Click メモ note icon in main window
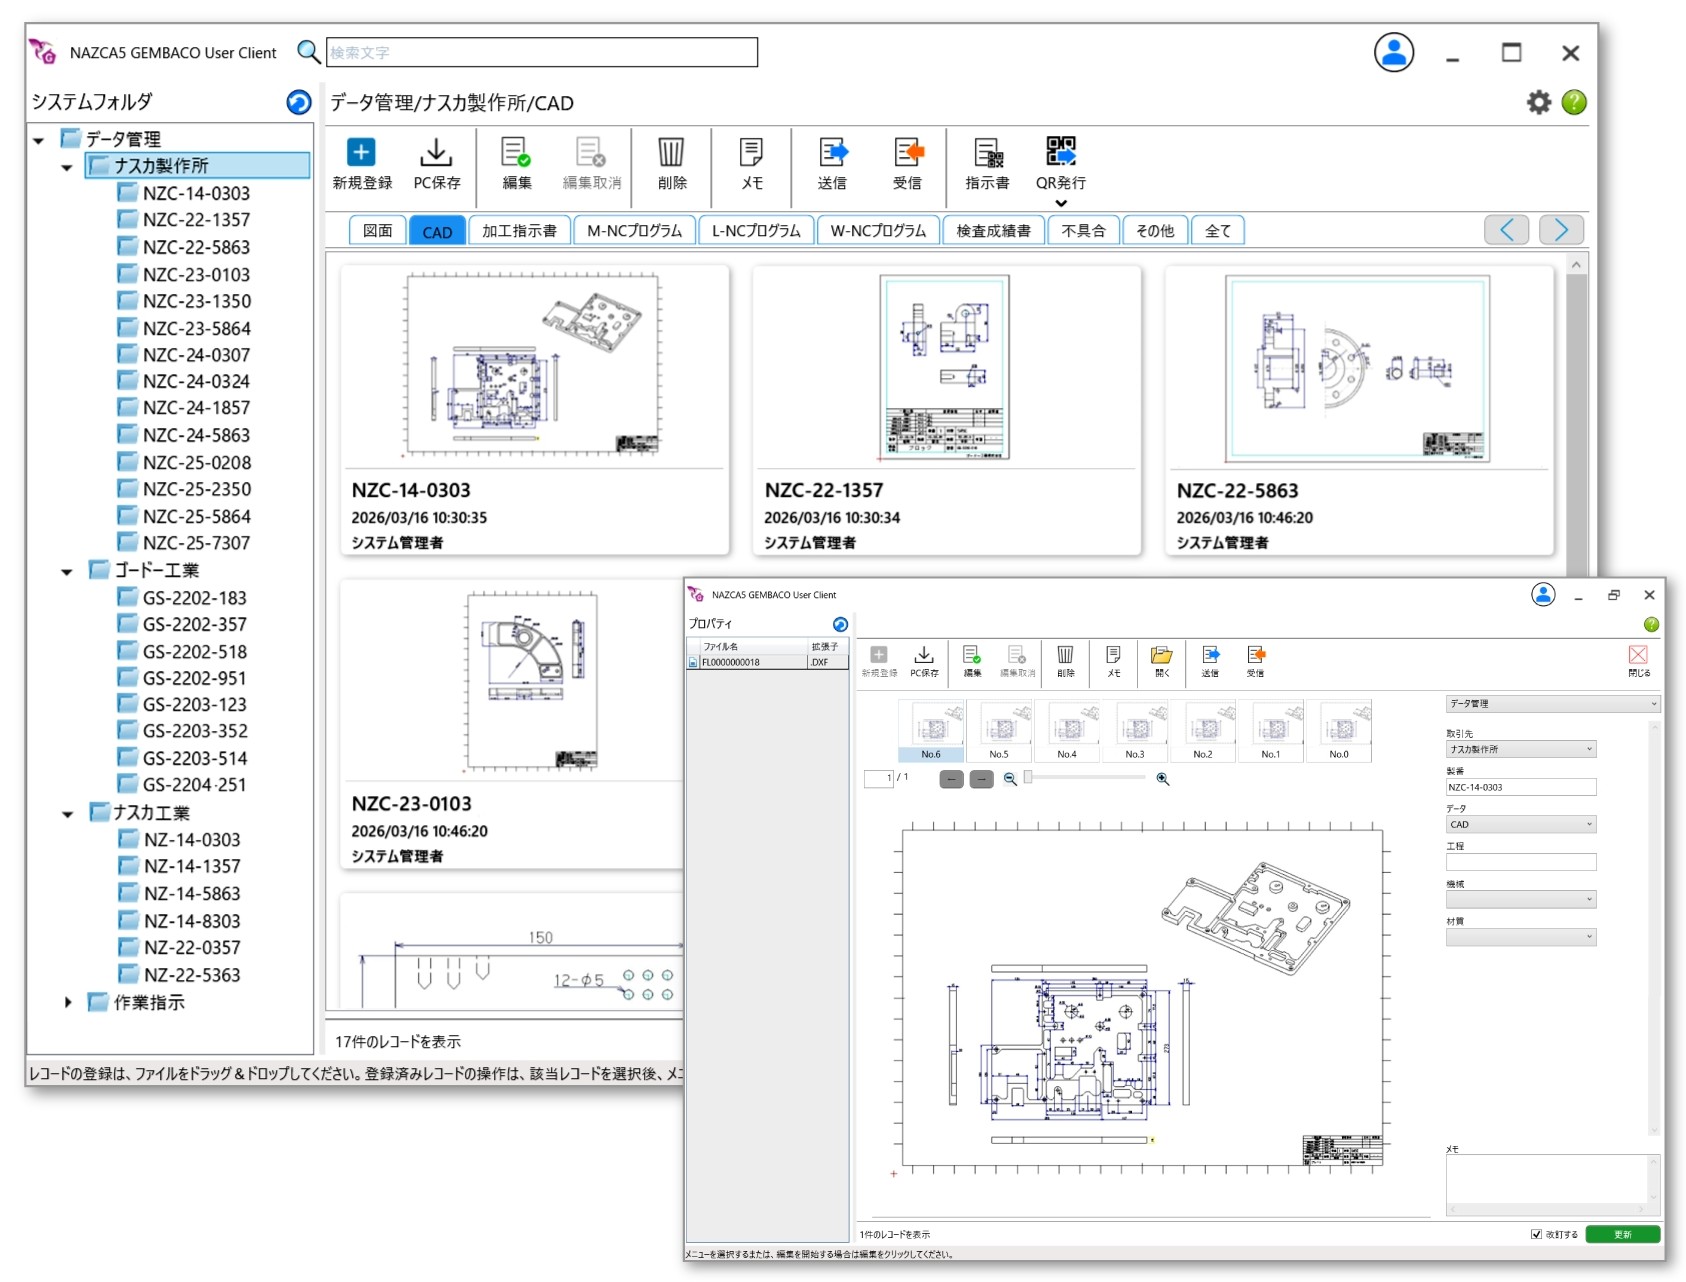 [751, 152]
